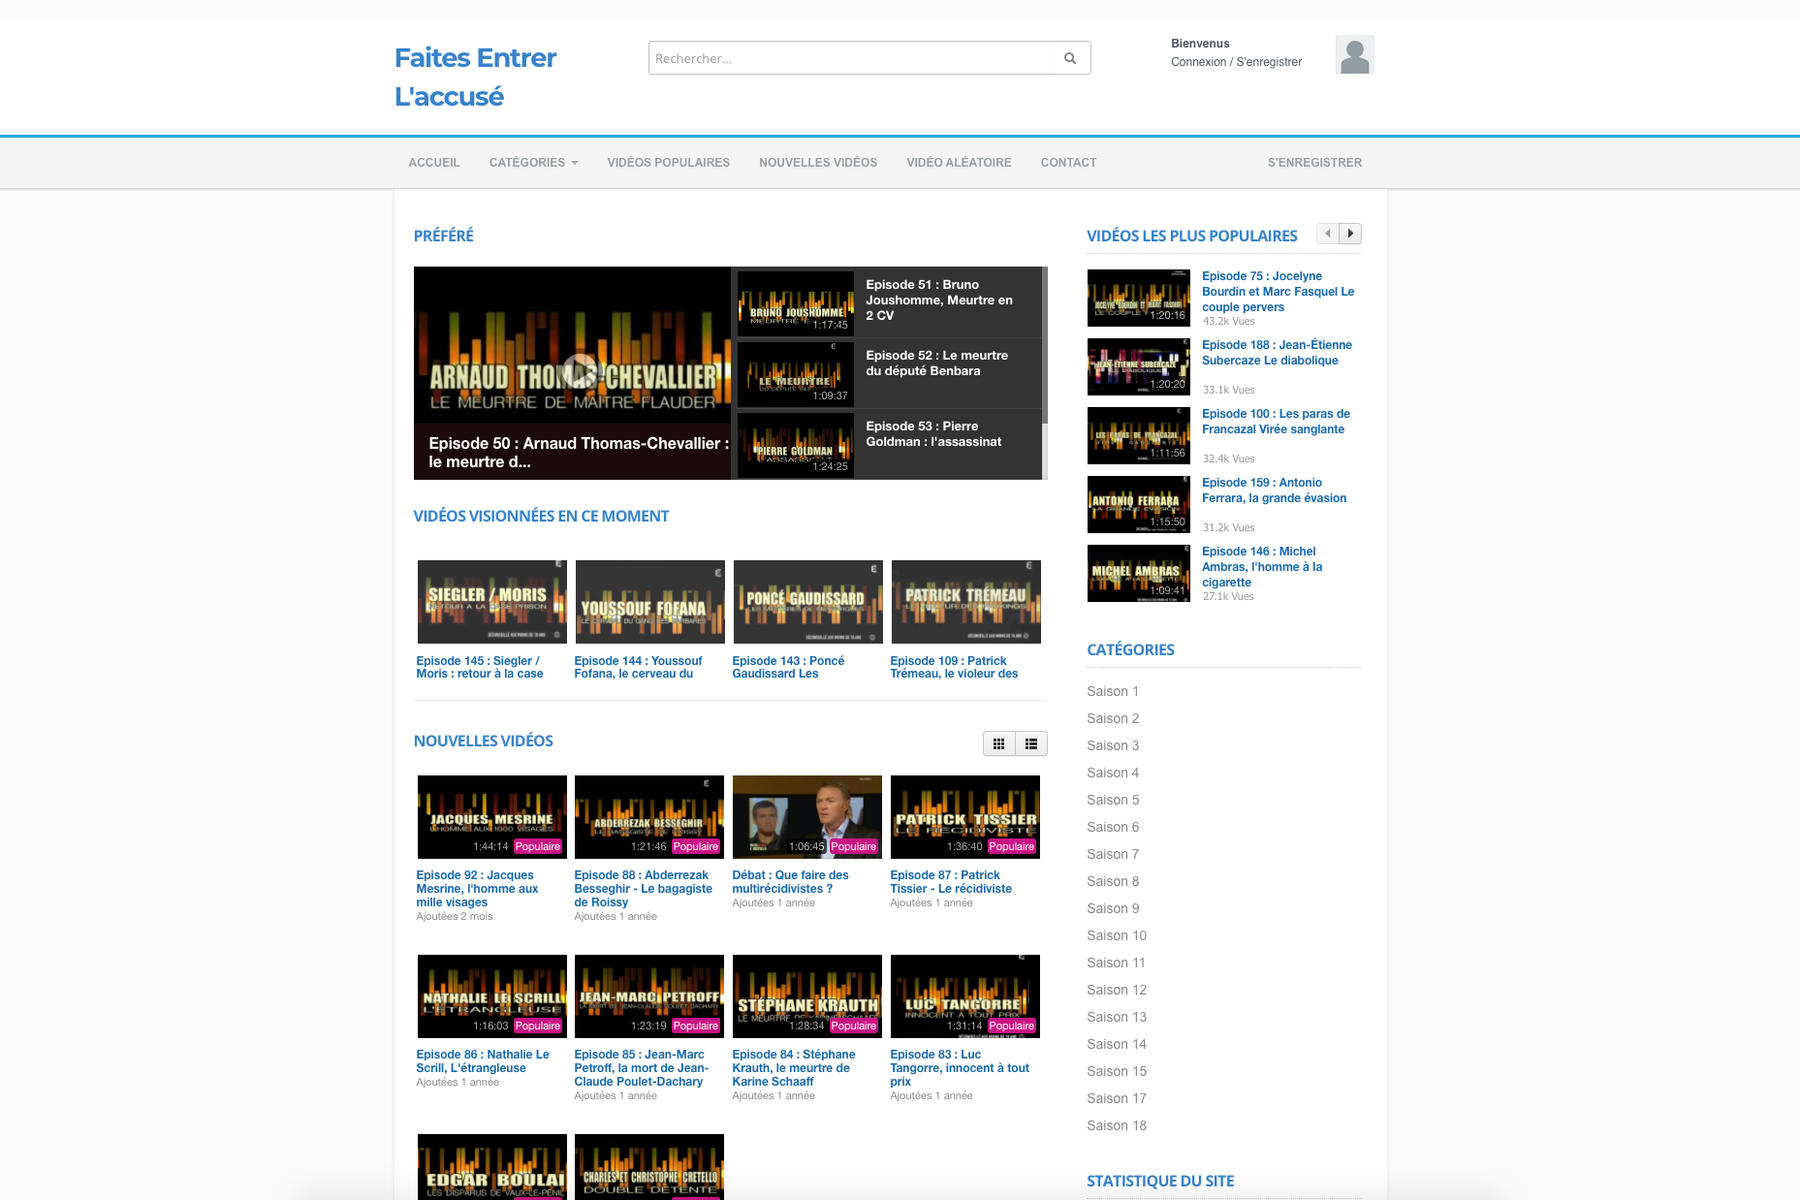Image resolution: width=1800 pixels, height=1200 pixels.
Task: Show next popular videos arrow
Action: pyautogui.click(x=1350, y=234)
